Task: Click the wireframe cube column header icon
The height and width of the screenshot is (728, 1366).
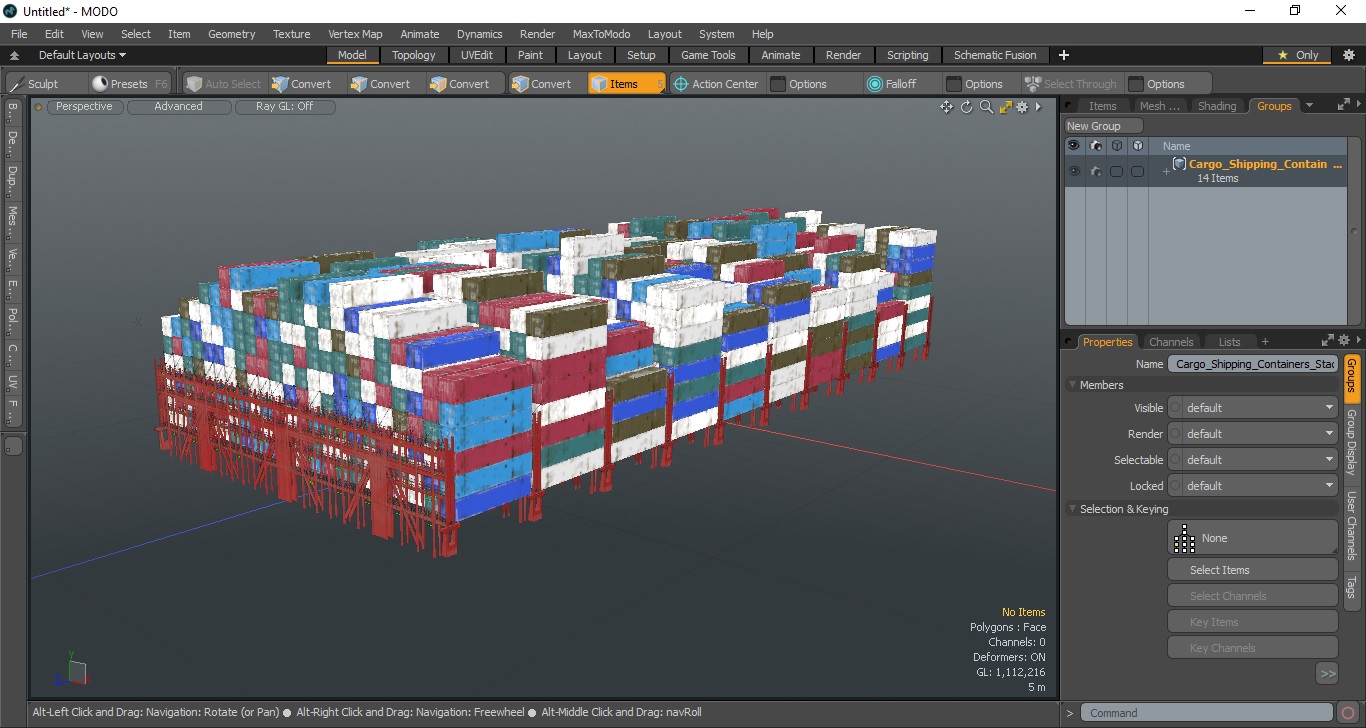Action: coord(1117,146)
